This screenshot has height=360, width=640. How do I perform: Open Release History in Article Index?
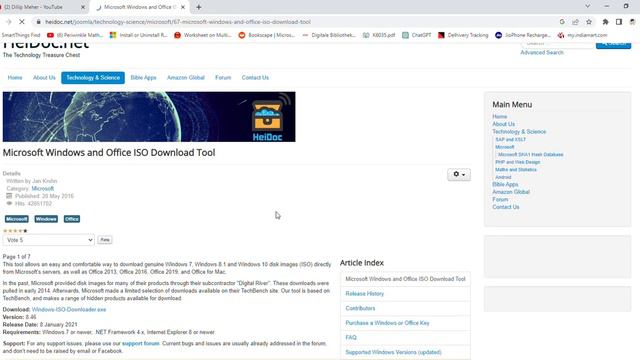point(364,293)
